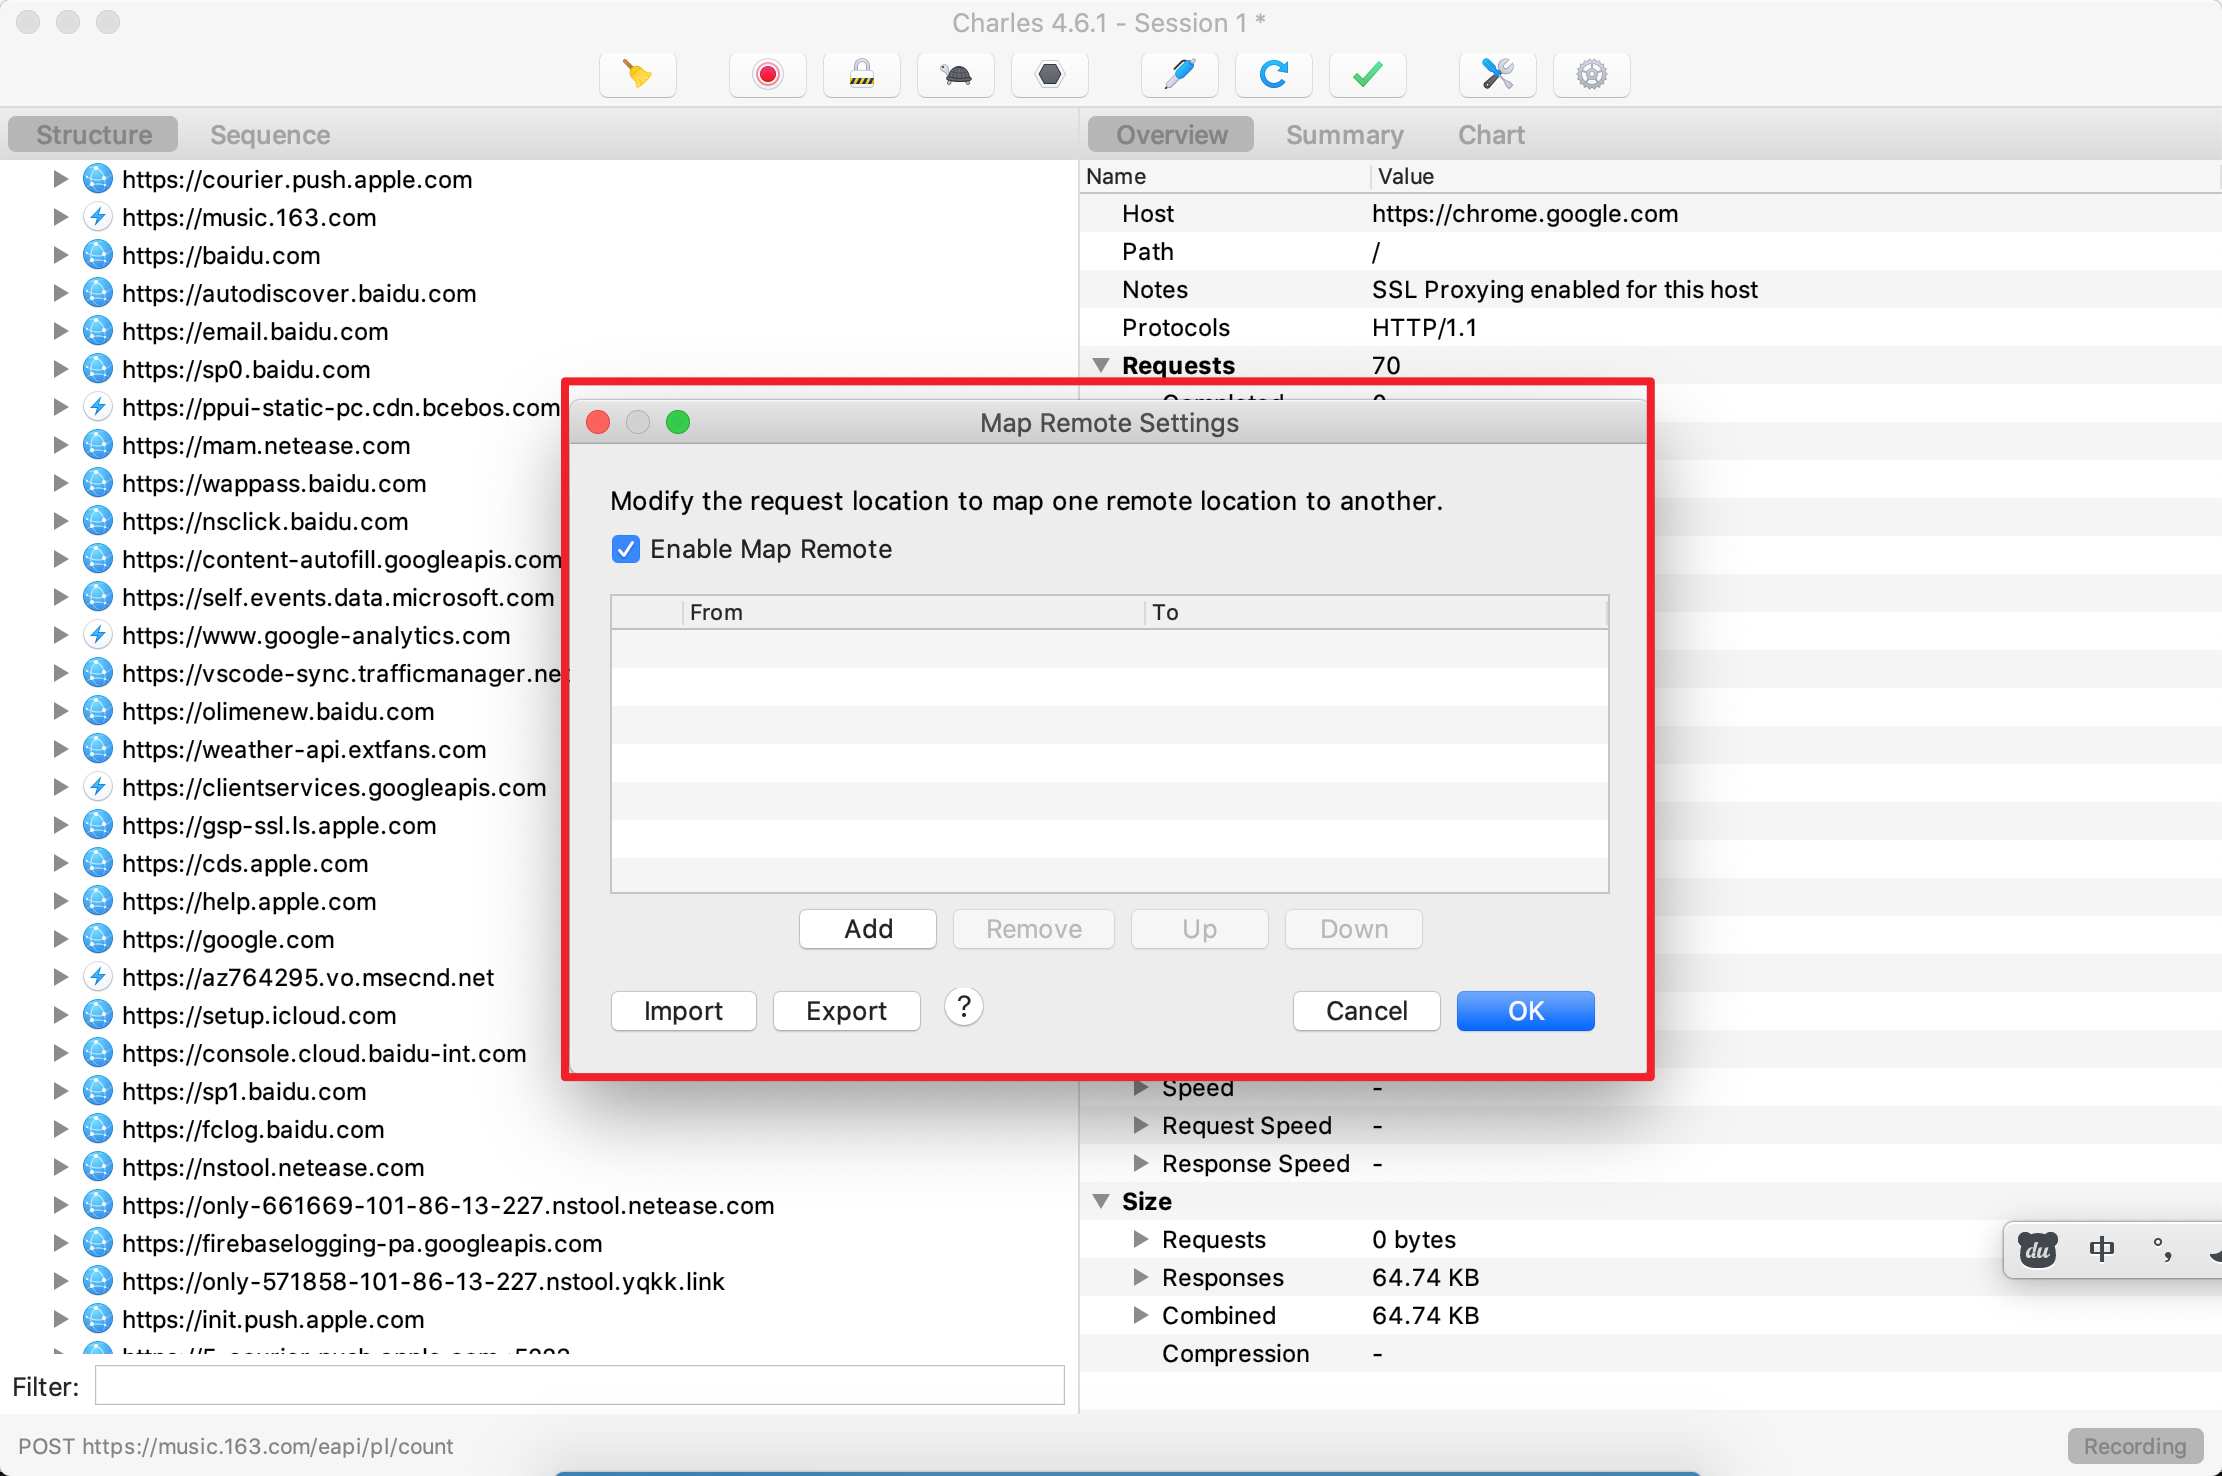Click the help question mark button
Screen dimensions: 2222x1476
[x=963, y=1007]
